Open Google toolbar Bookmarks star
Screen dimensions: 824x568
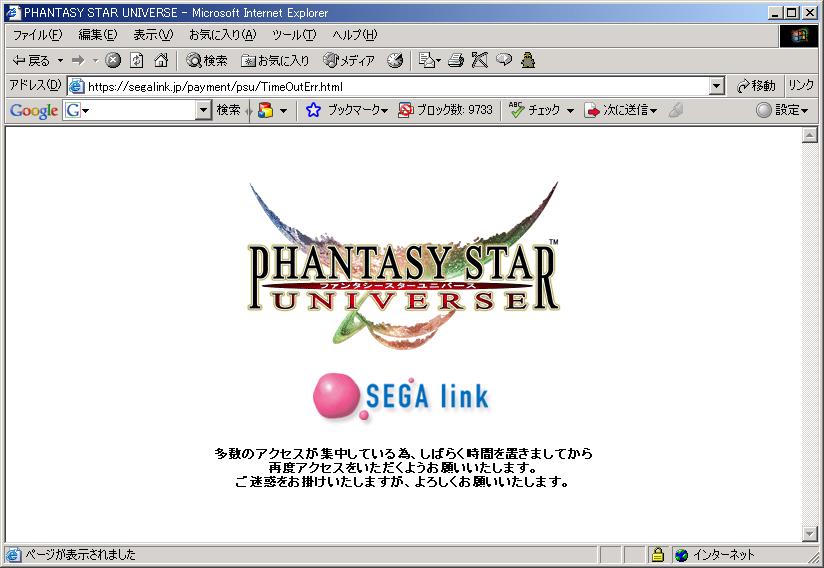tap(313, 110)
